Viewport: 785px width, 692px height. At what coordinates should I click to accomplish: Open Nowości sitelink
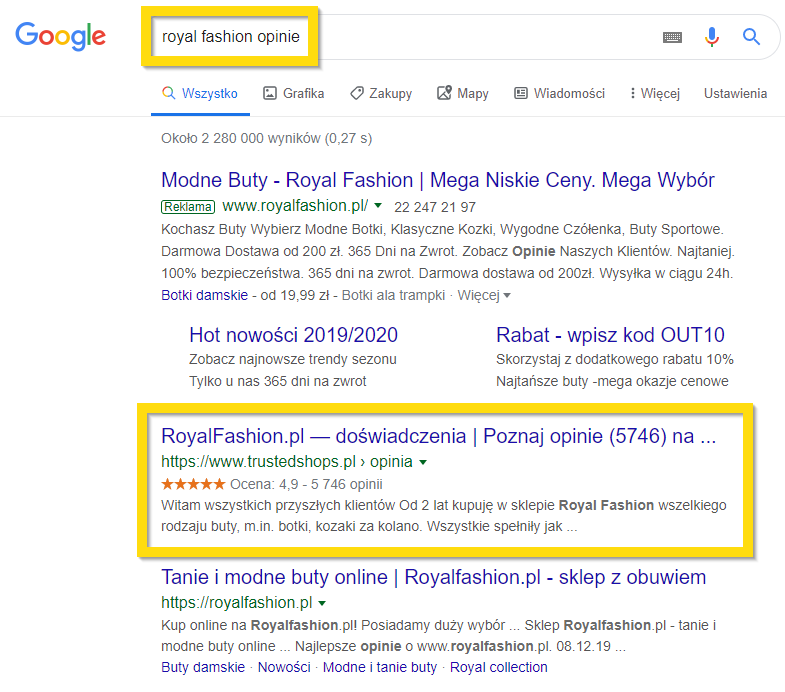click(x=284, y=667)
